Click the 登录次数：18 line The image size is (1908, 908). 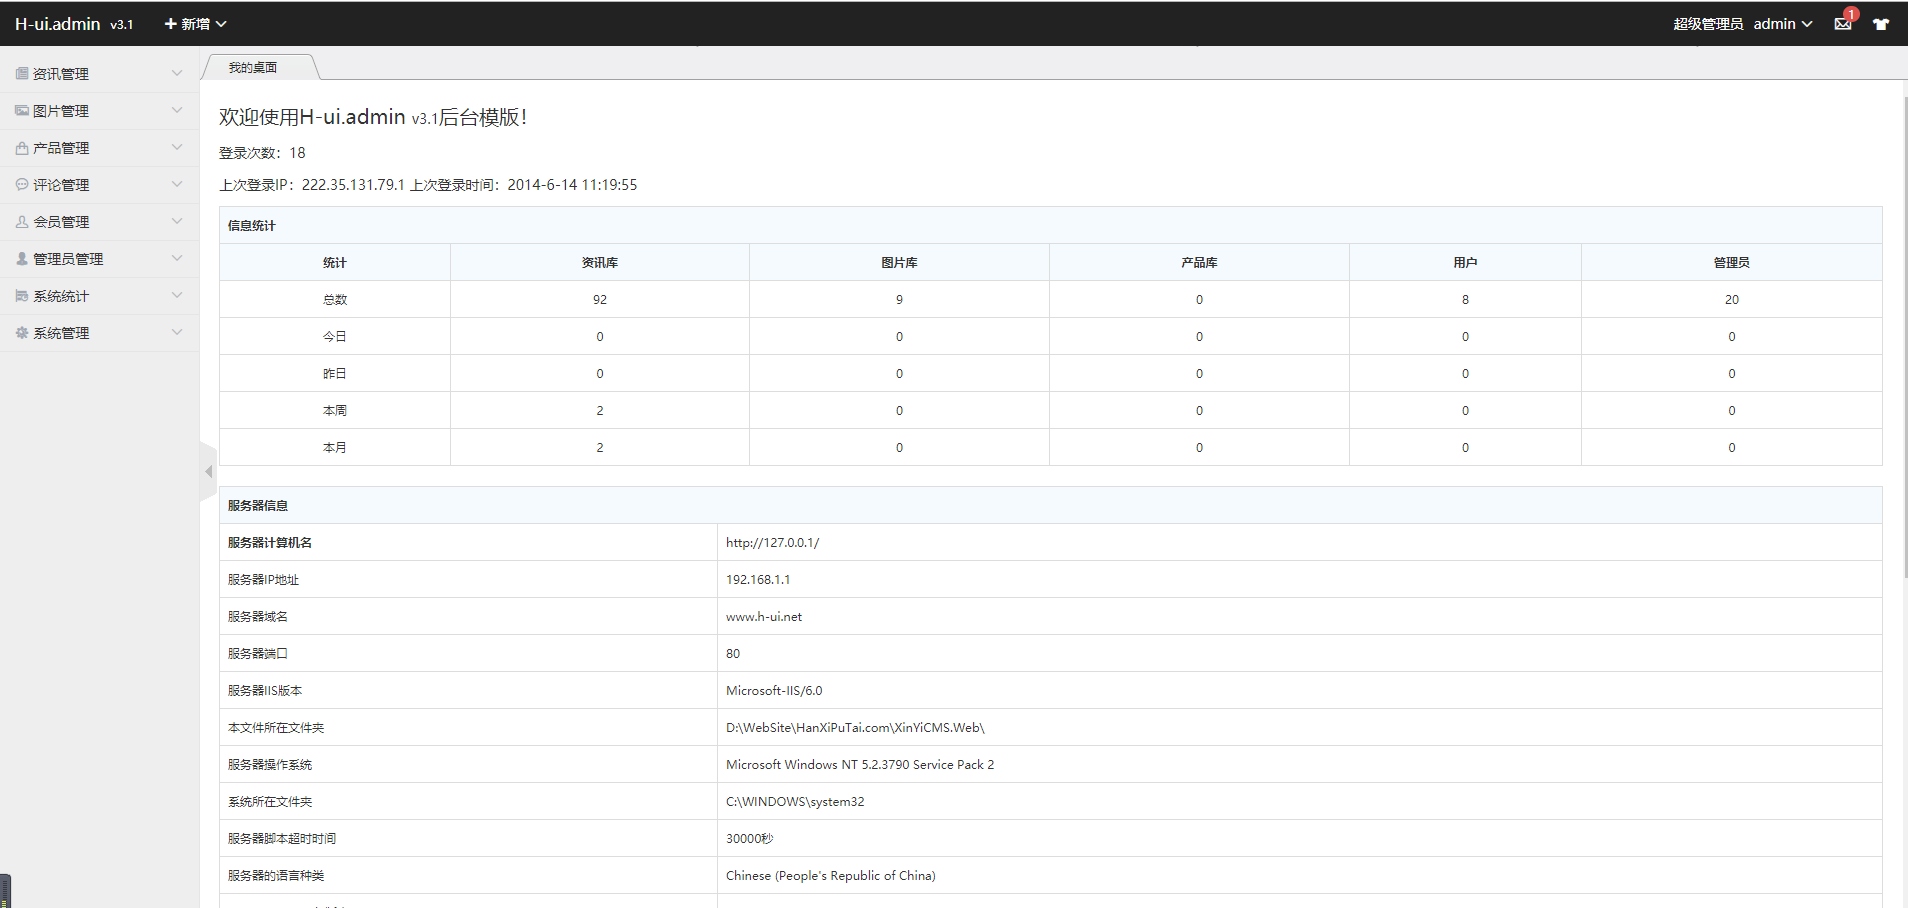pyautogui.click(x=262, y=153)
